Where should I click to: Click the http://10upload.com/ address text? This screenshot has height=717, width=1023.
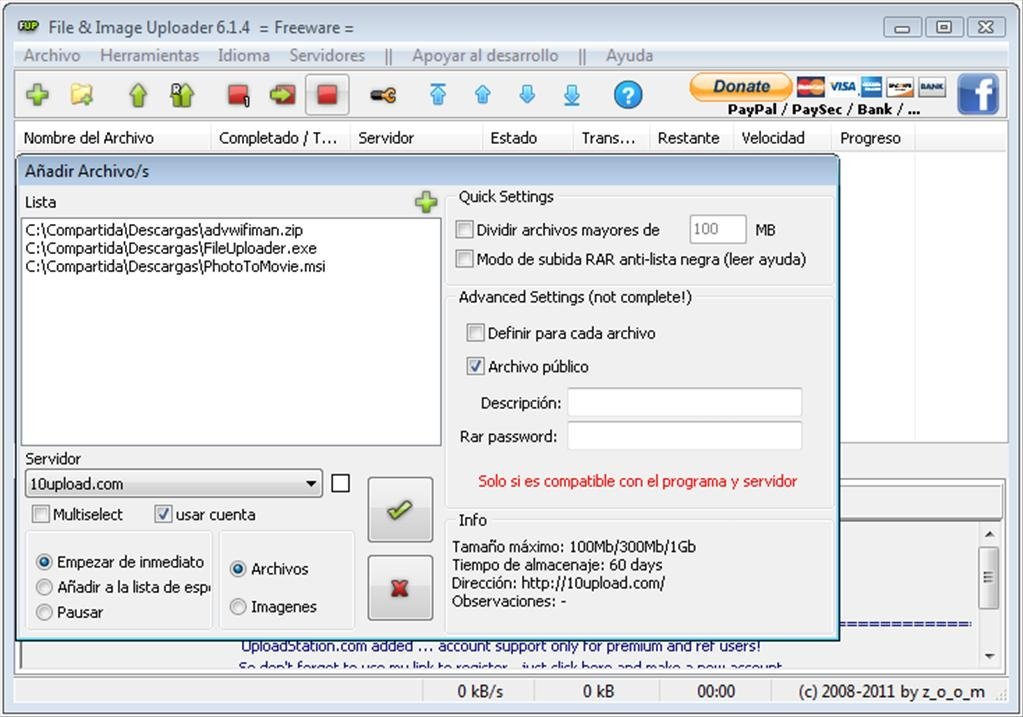point(593,583)
